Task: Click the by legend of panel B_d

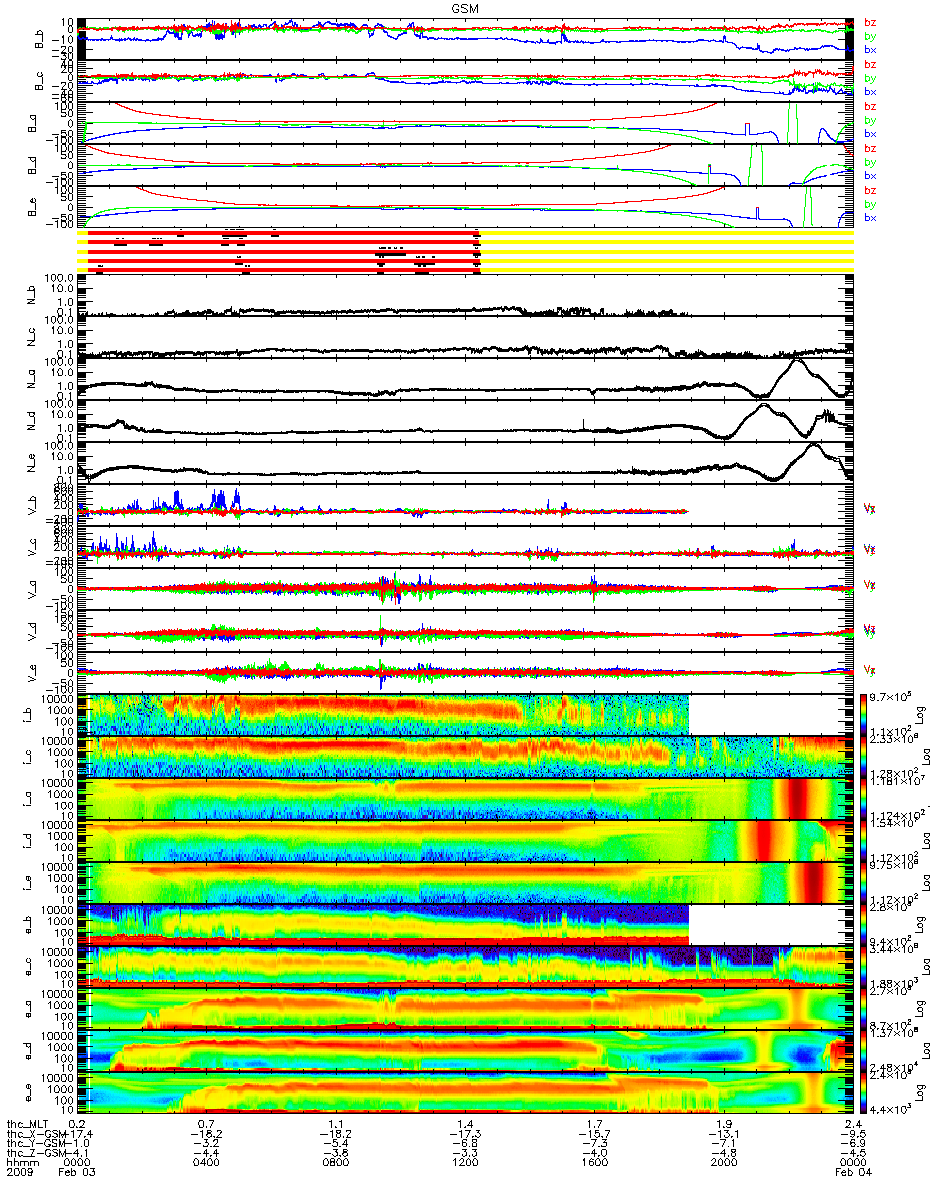Action: pos(870,162)
